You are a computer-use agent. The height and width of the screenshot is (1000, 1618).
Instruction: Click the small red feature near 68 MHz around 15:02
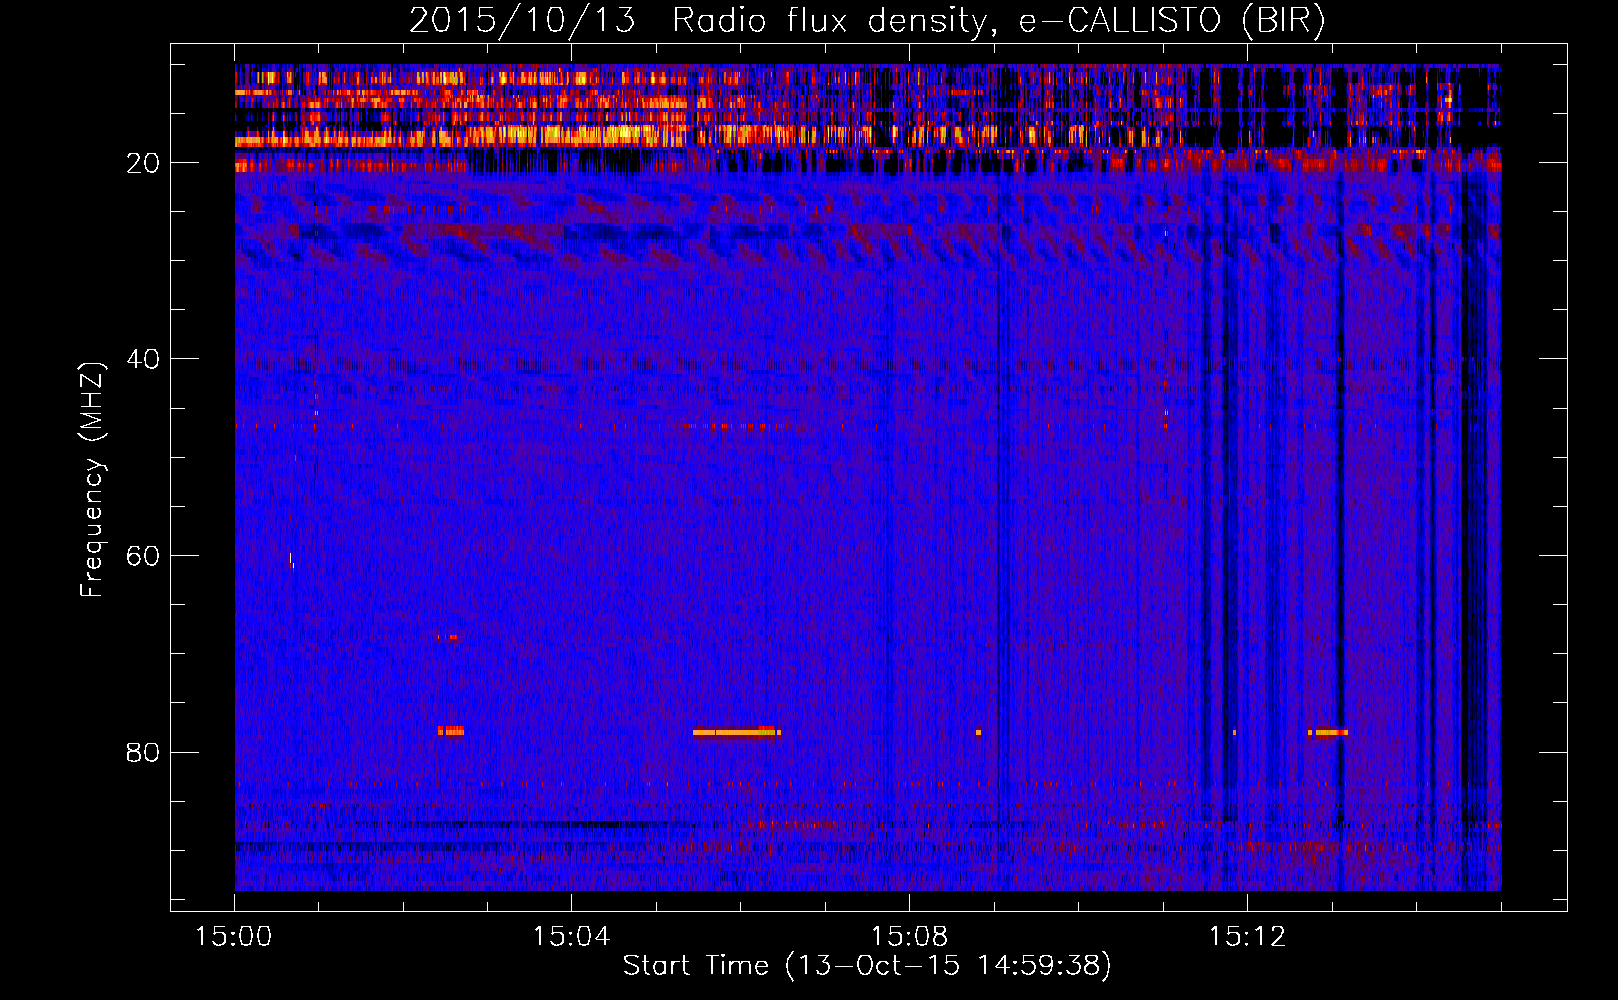coord(448,637)
